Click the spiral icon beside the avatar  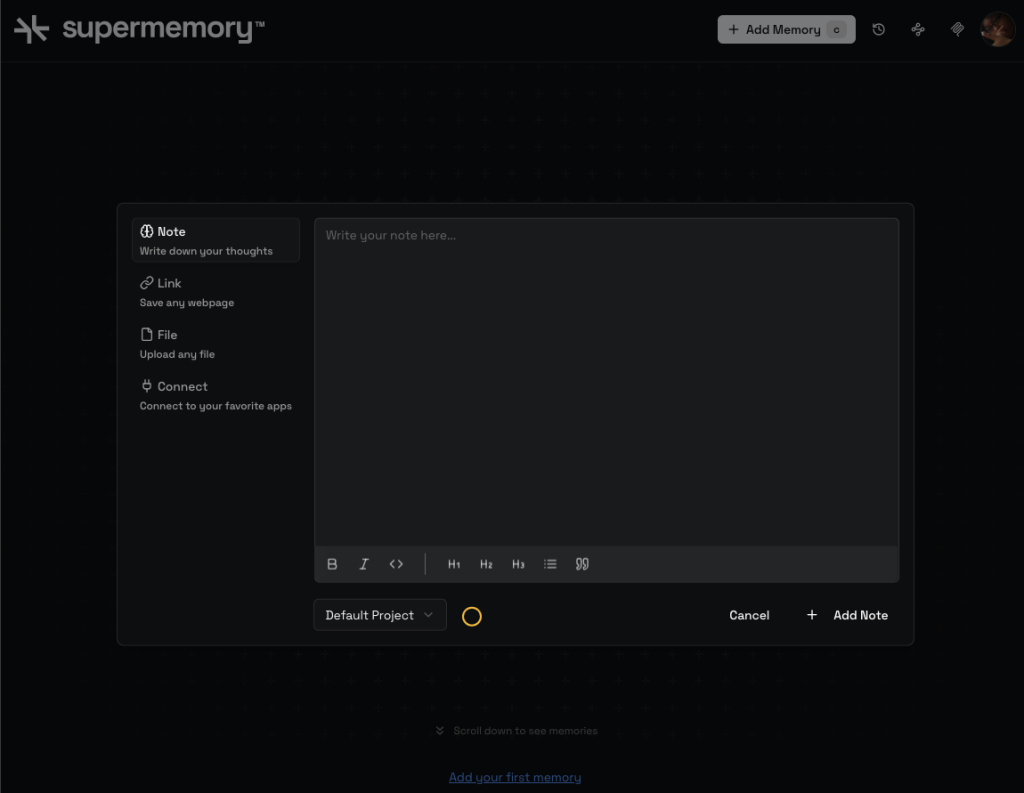957,30
